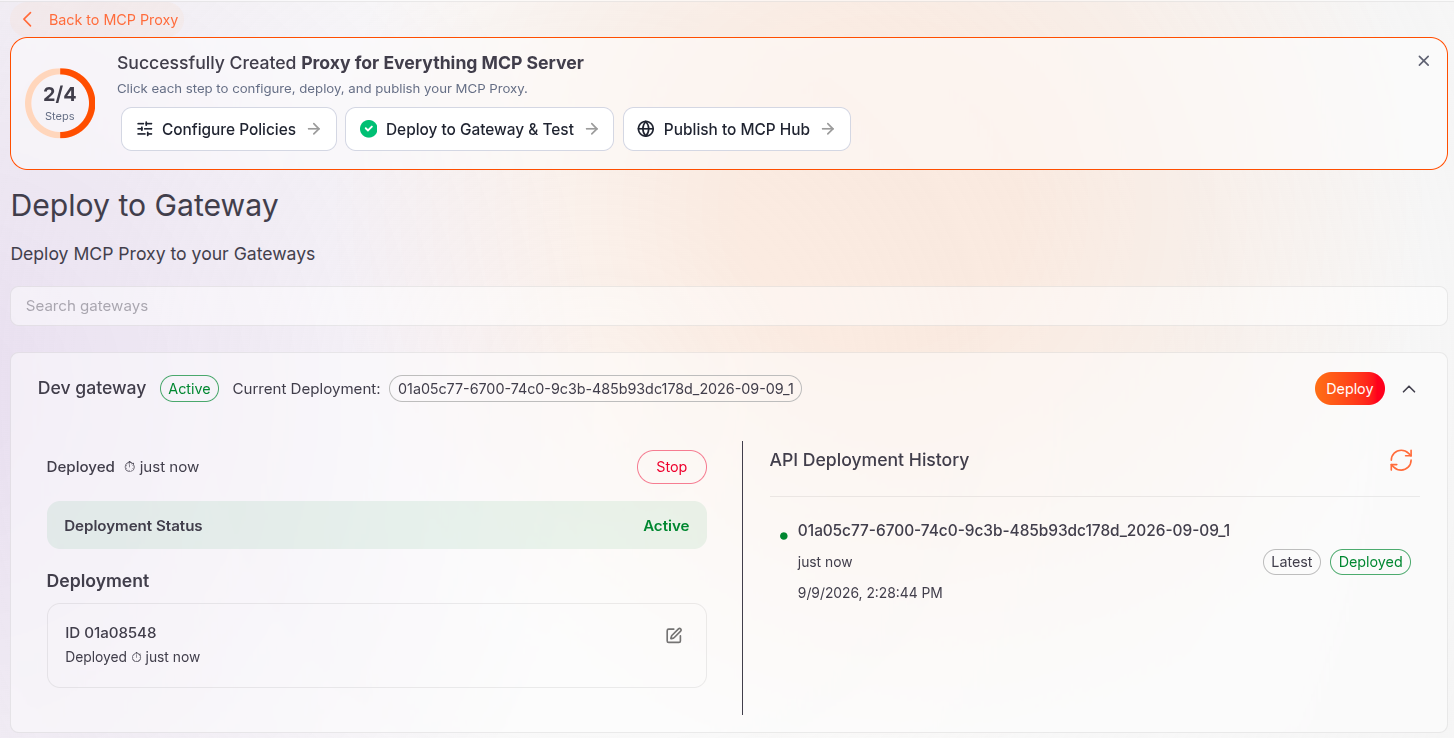Edit deployment ID 01a08548
The height and width of the screenshot is (738, 1454).
[674, 636]
